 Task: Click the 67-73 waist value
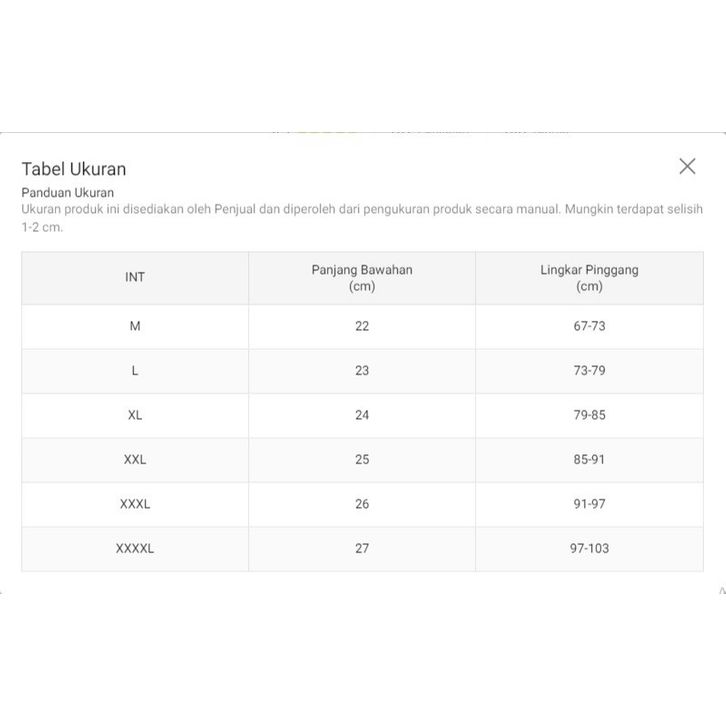pyautogui.click(x=589, y=326)
